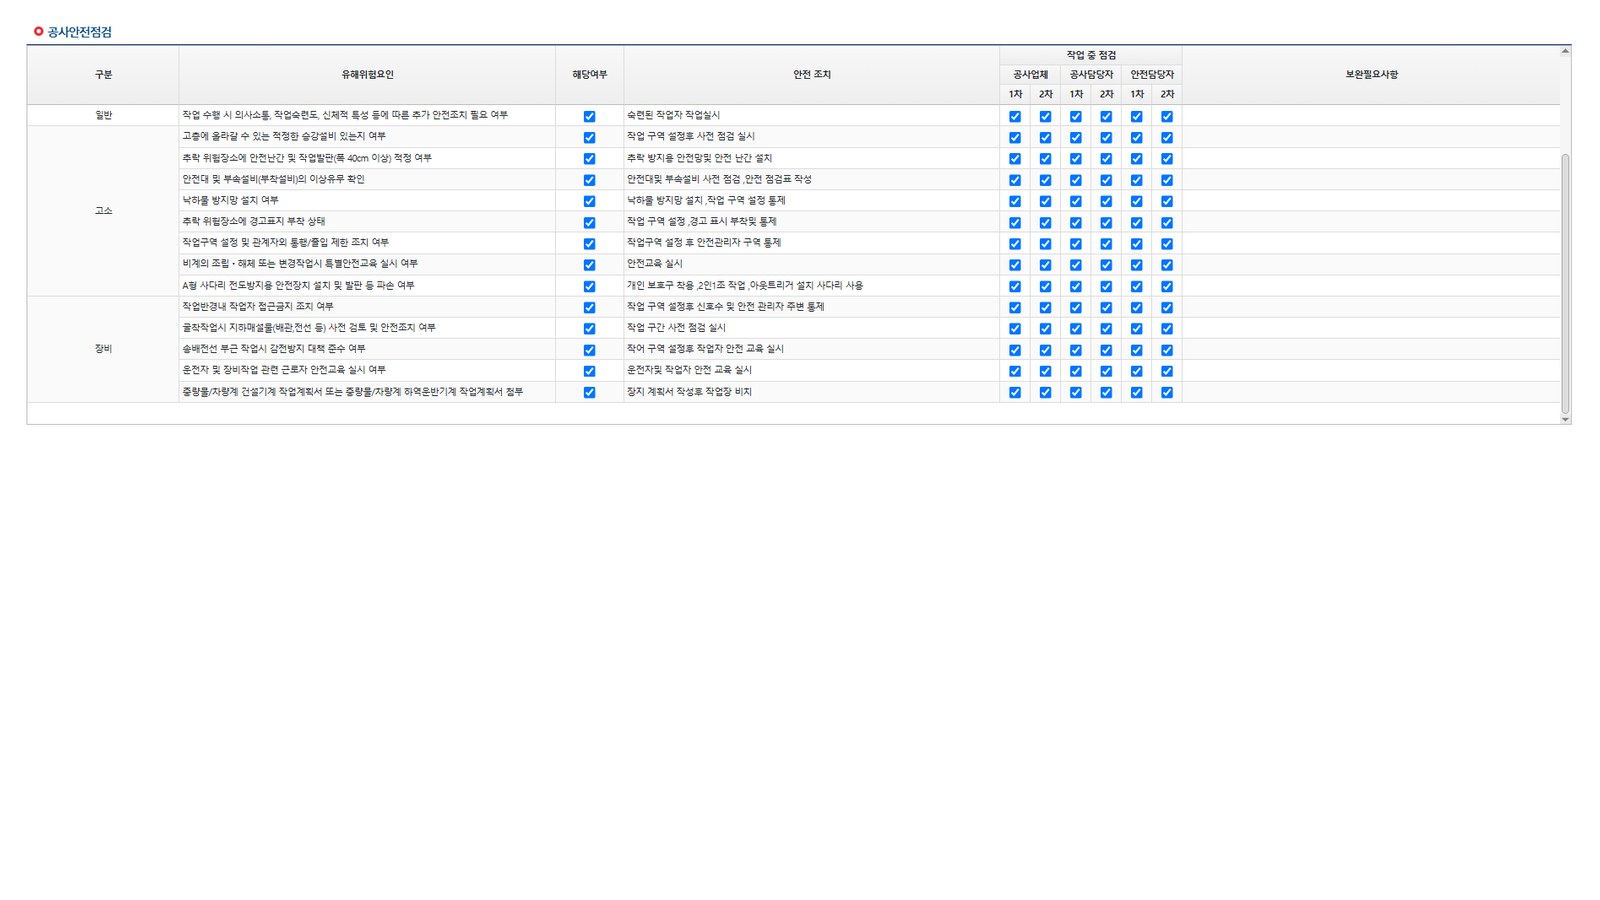The width and height of the screenshot is (1600, 900).
Task: Toggle 공사담당자 1차 for 작업 구간 사전 점검 실시
Action: pos(1076,328)
